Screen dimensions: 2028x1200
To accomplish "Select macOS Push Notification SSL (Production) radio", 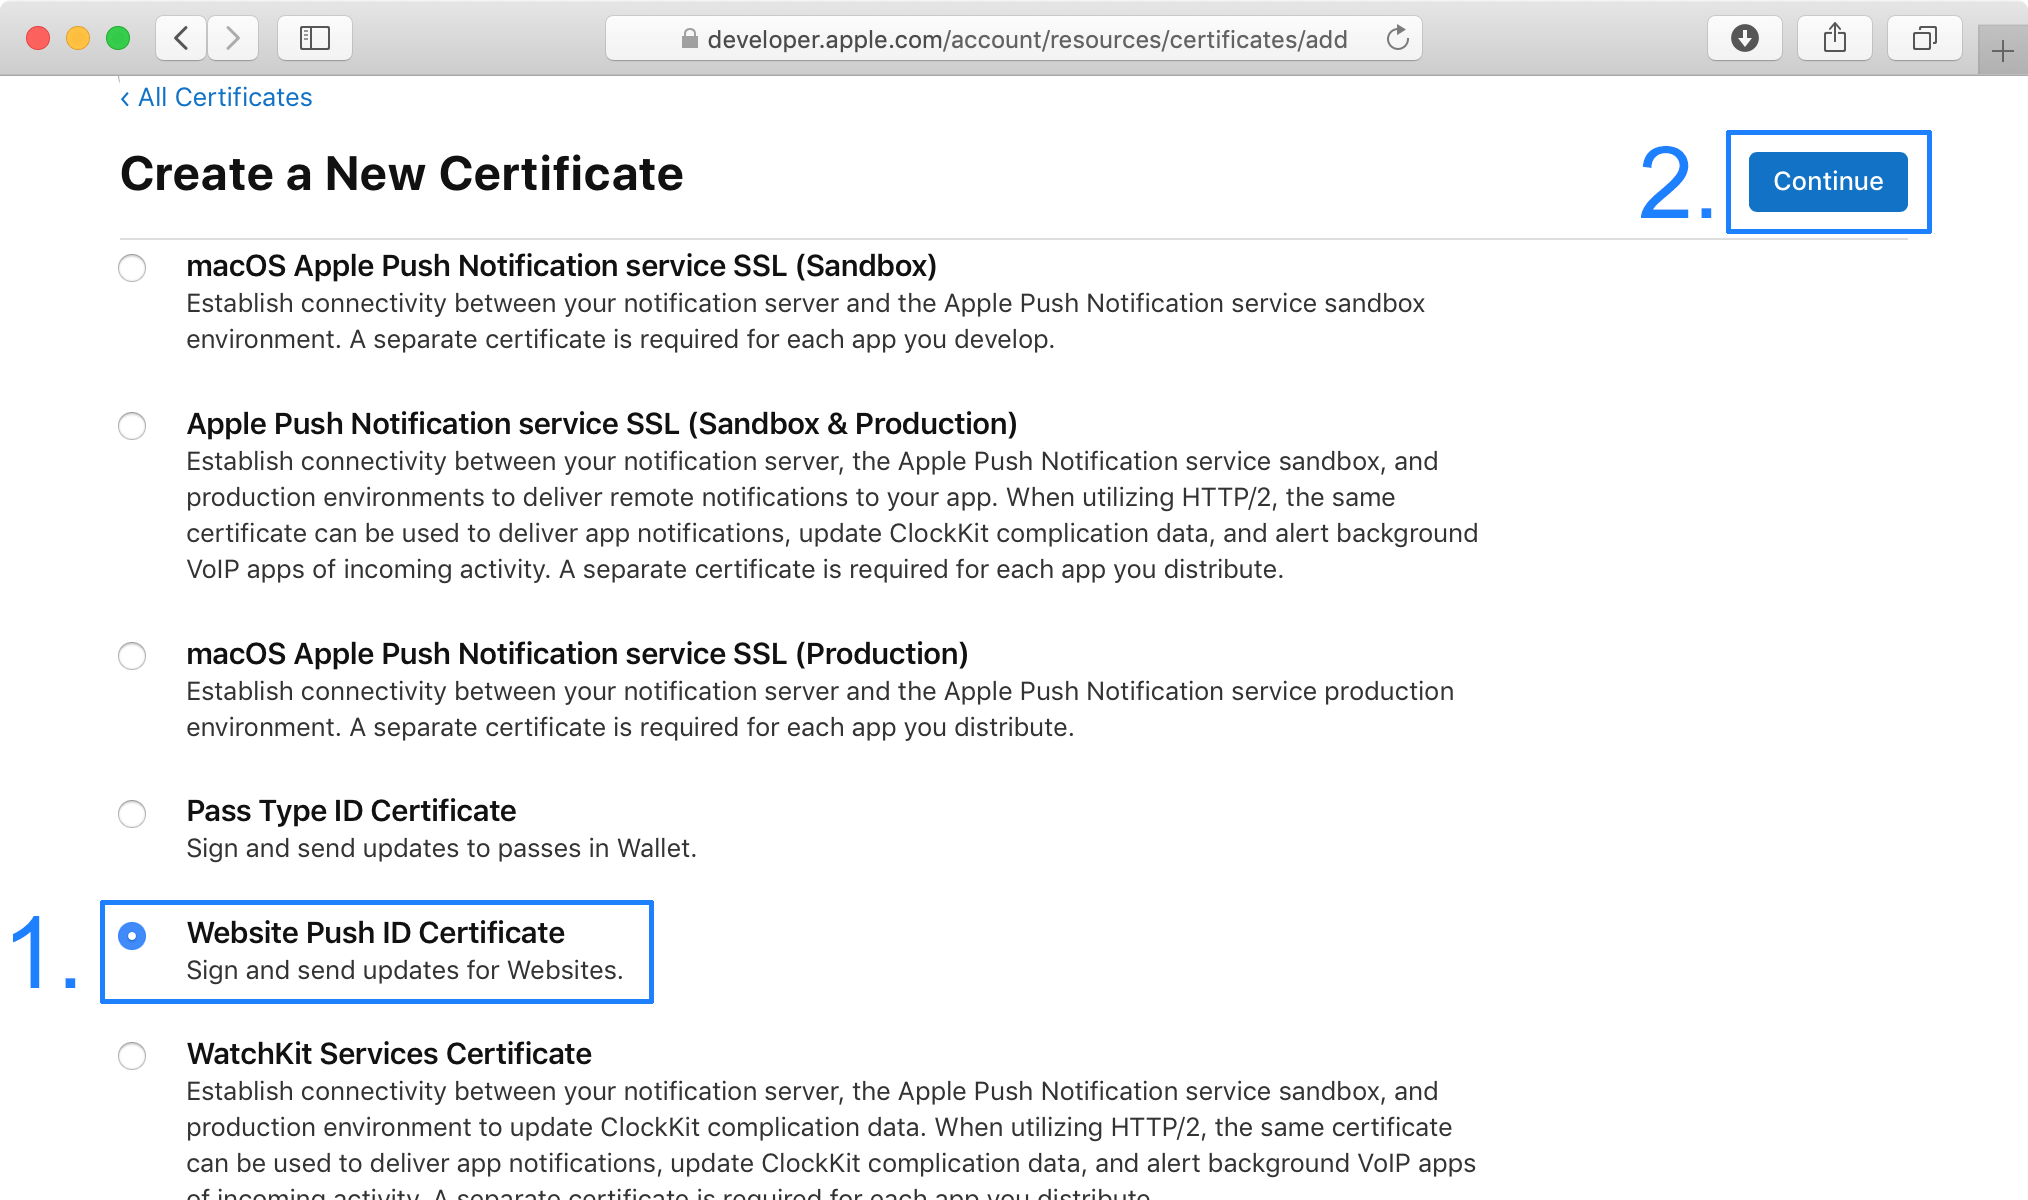I will pos(132,656).
